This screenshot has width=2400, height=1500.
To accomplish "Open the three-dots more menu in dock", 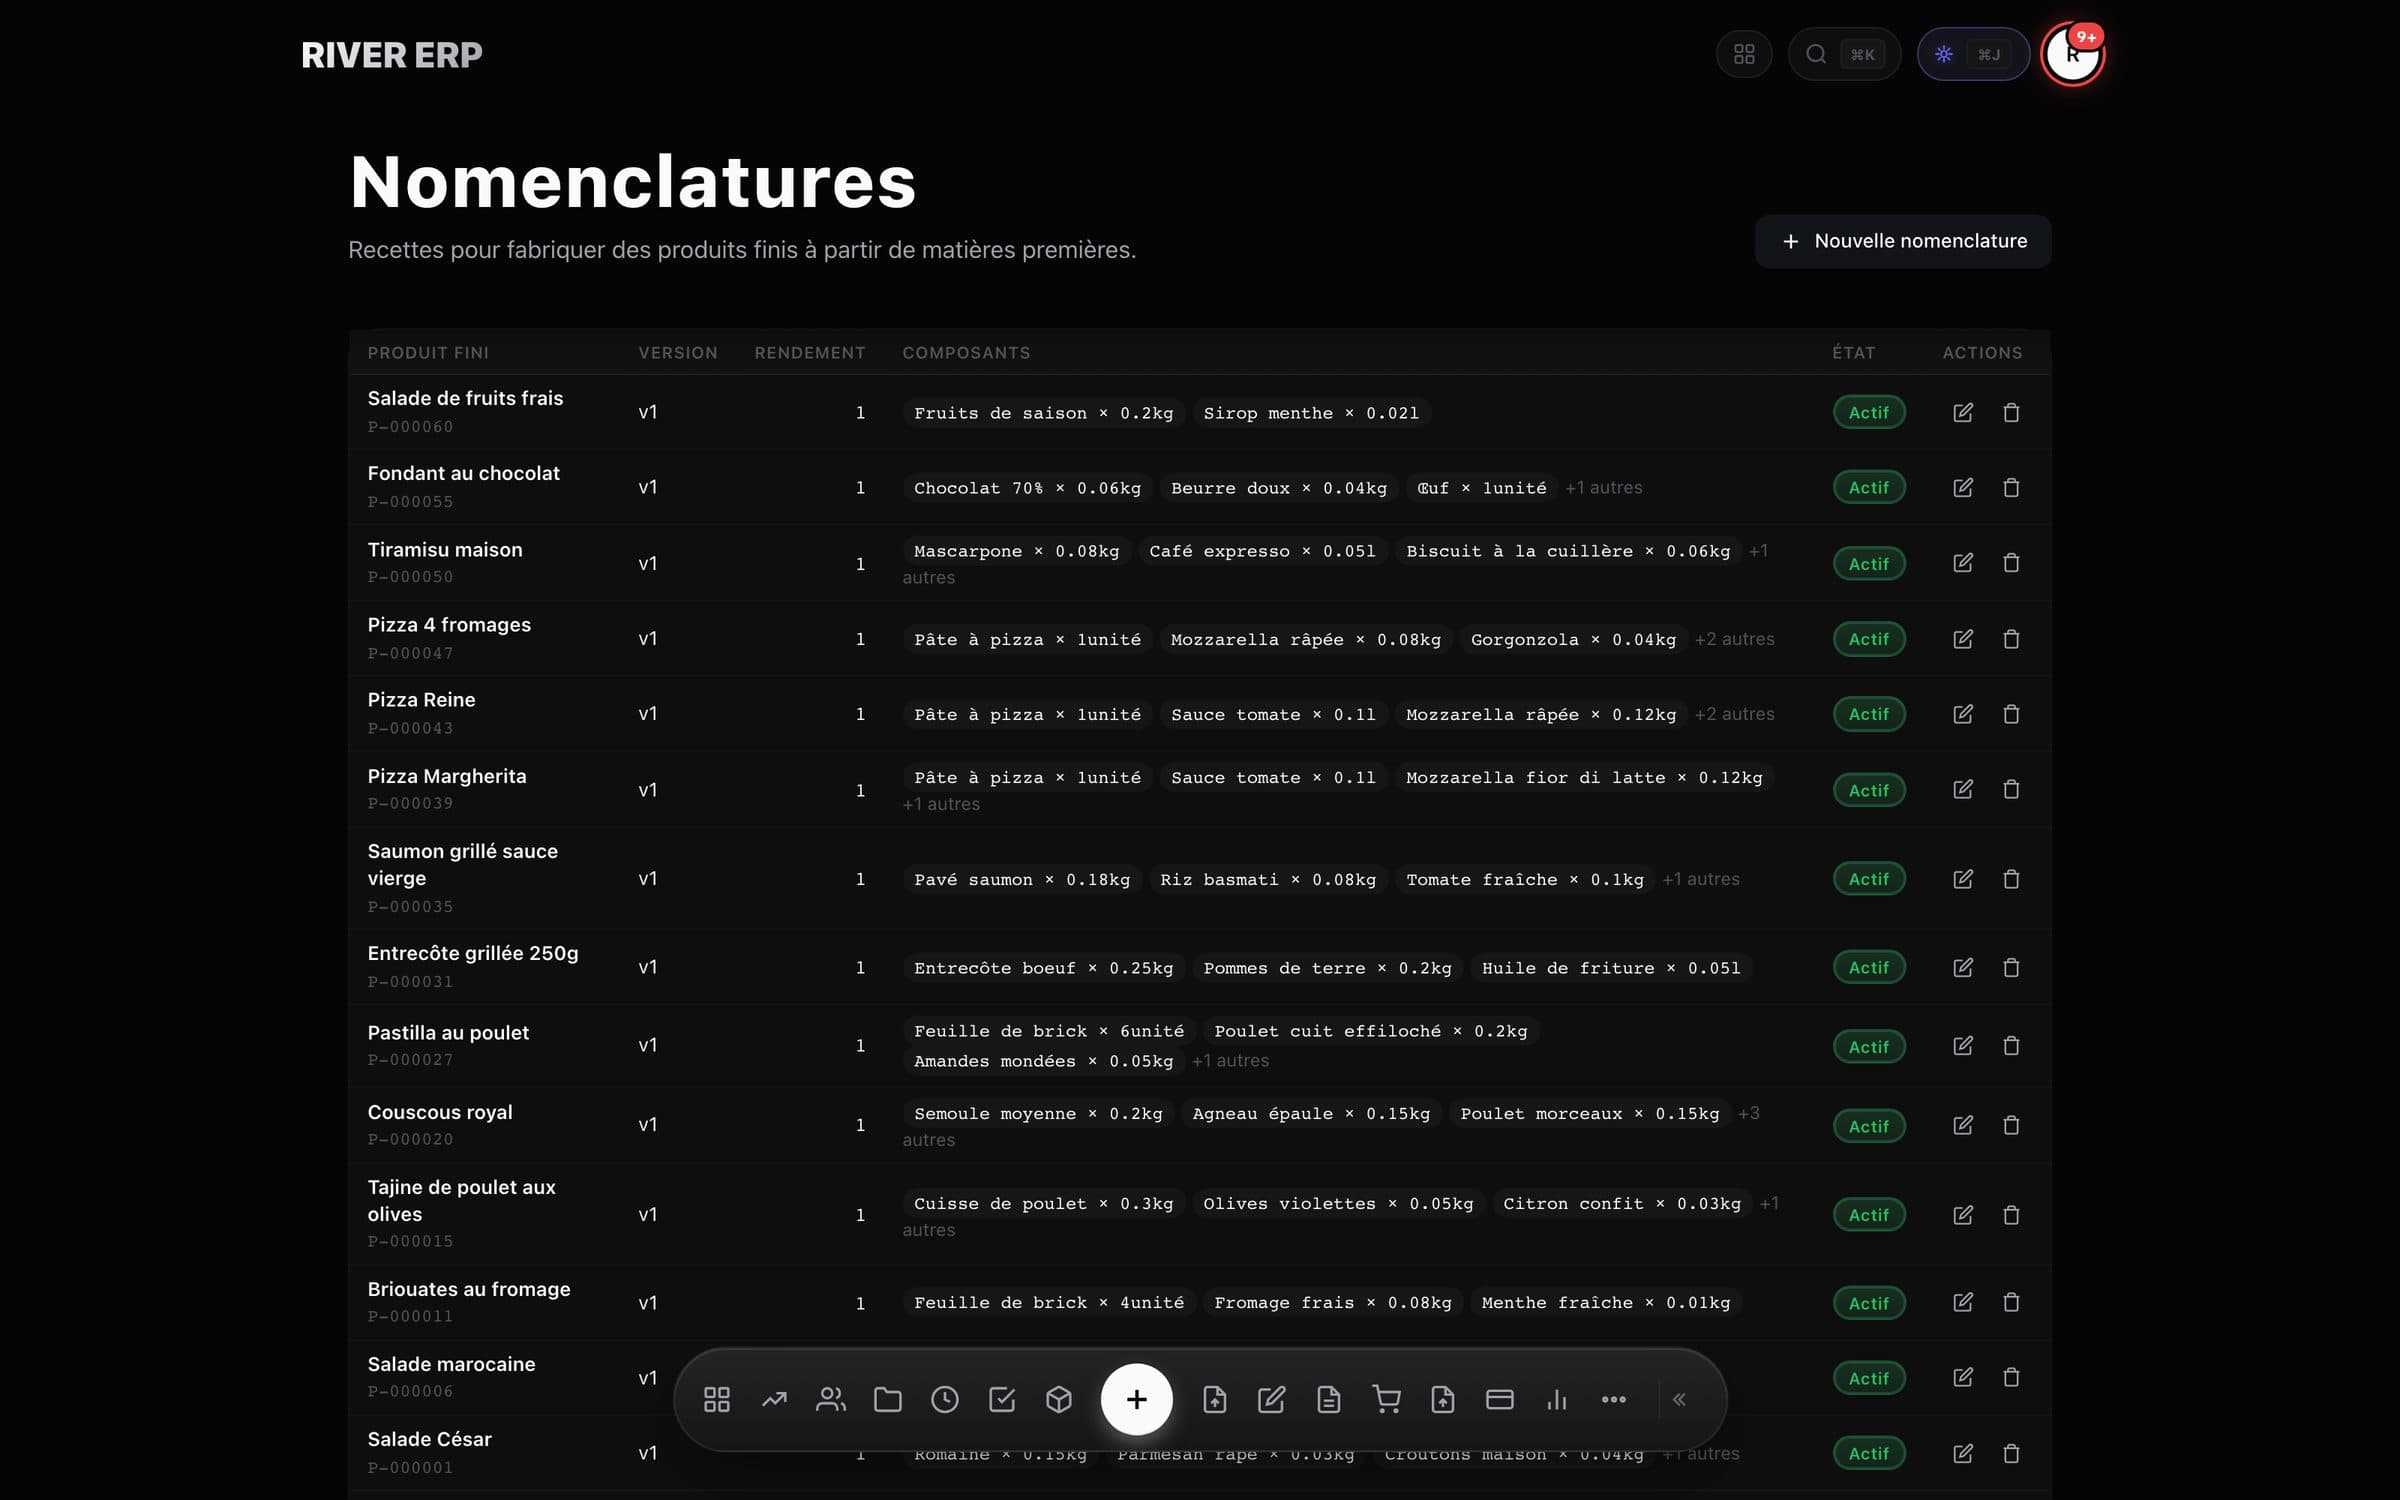I will pyautogui.click(x=1614, y=1400).
